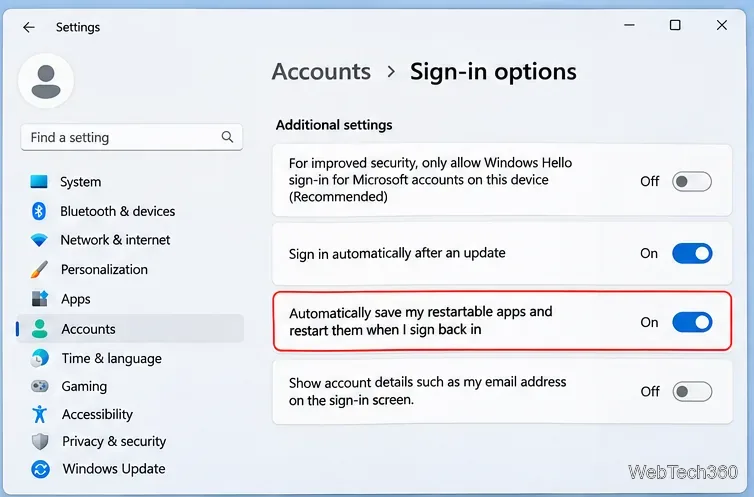Click the breadcrumb chevron separator

391,72
